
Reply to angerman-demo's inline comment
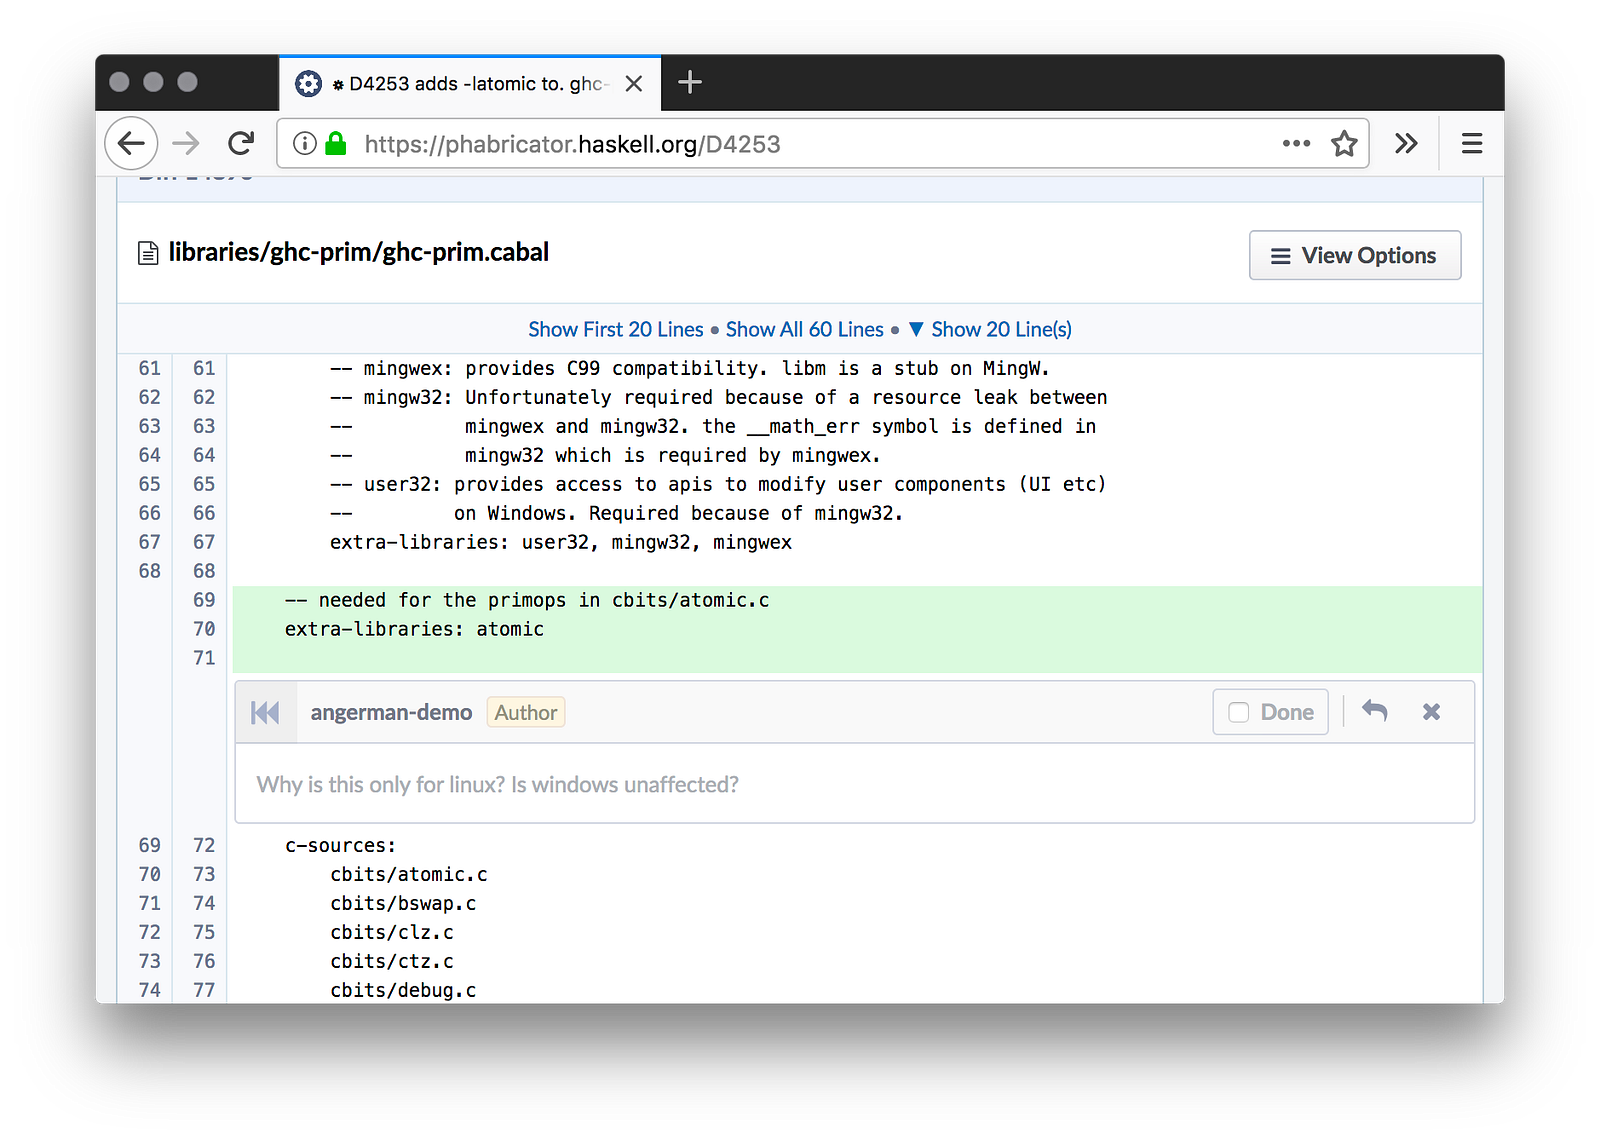(1375, 711)
